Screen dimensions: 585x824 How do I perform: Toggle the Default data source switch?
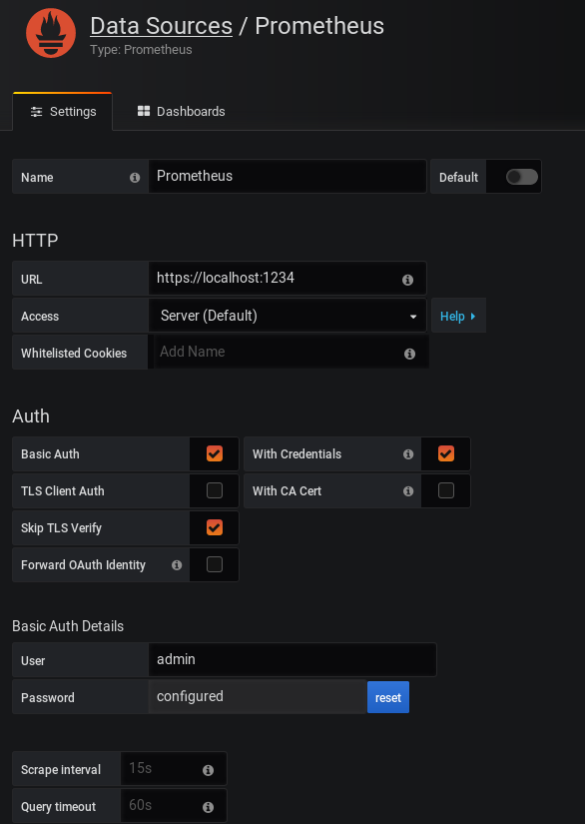coord(521,177)
